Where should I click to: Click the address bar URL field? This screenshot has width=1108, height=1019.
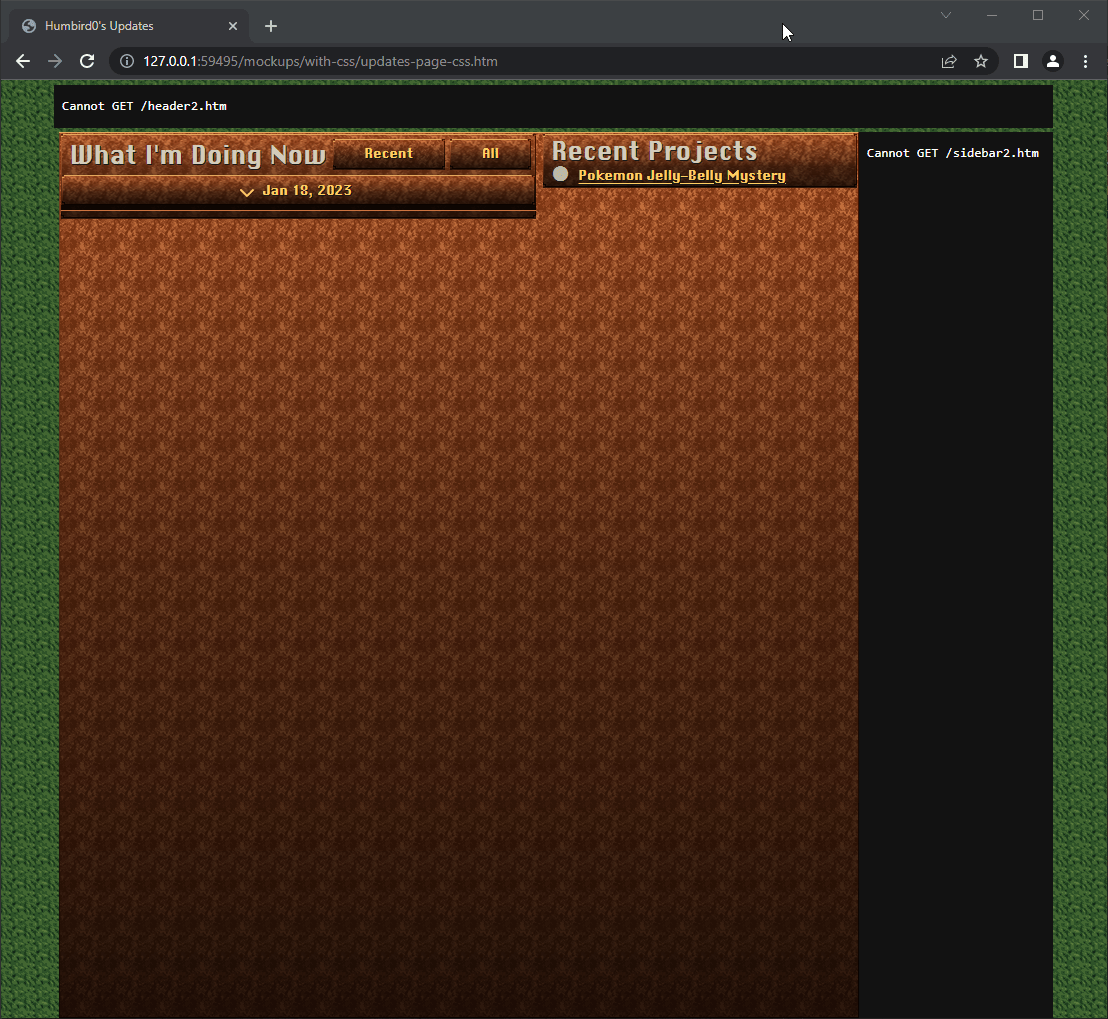click(500, 61)
